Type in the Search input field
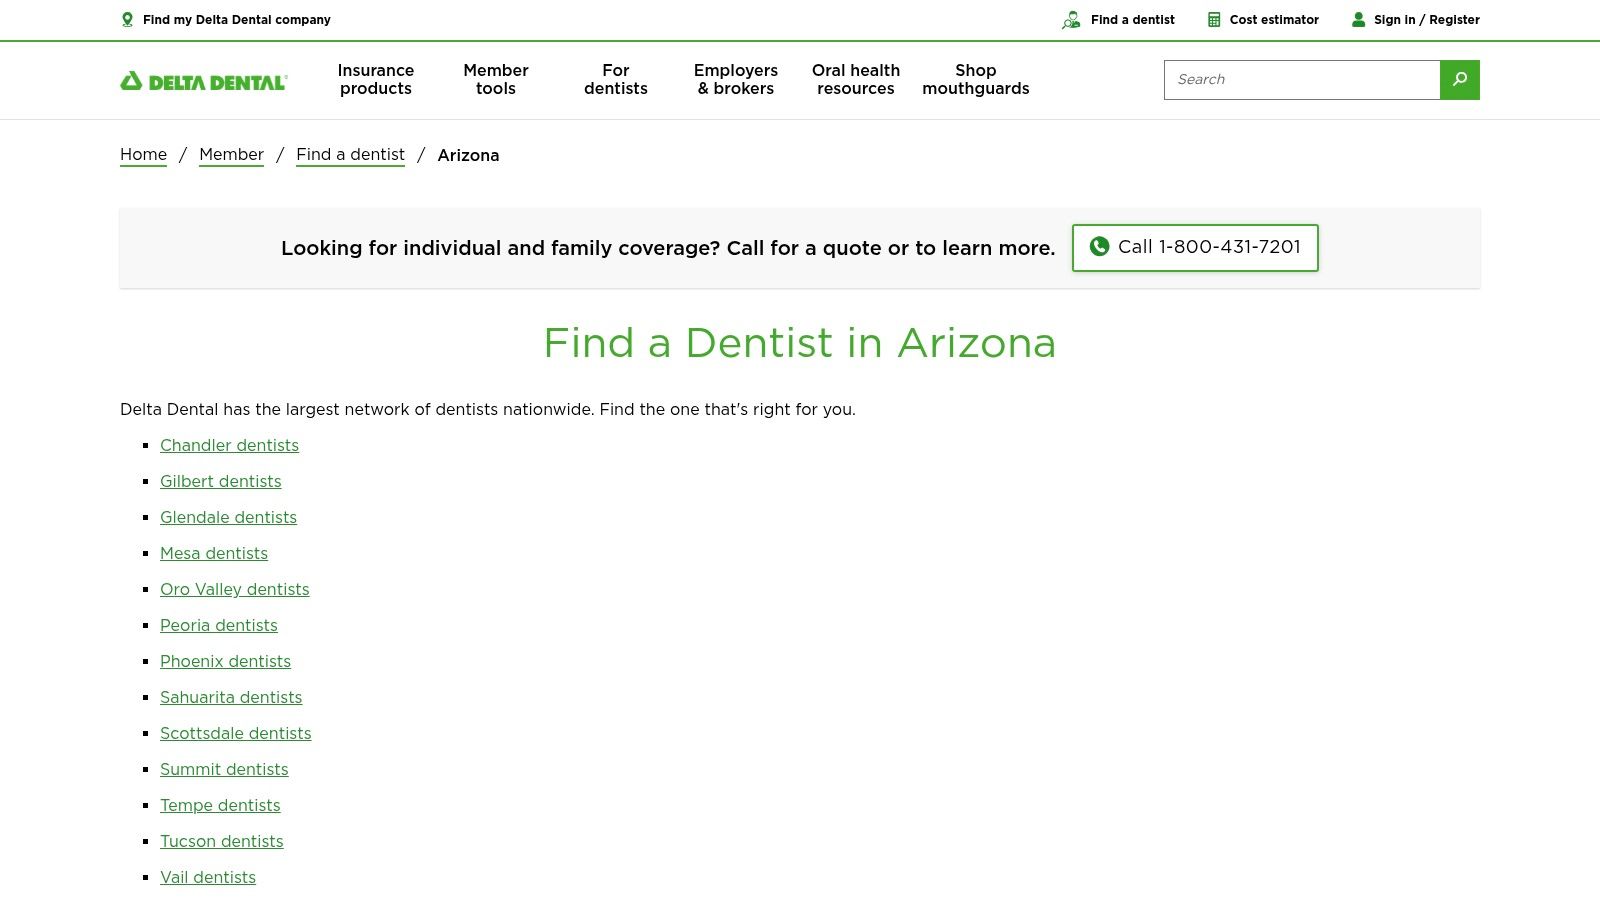The width and height of the screenshot is (1600, 900). [1301, 80]
